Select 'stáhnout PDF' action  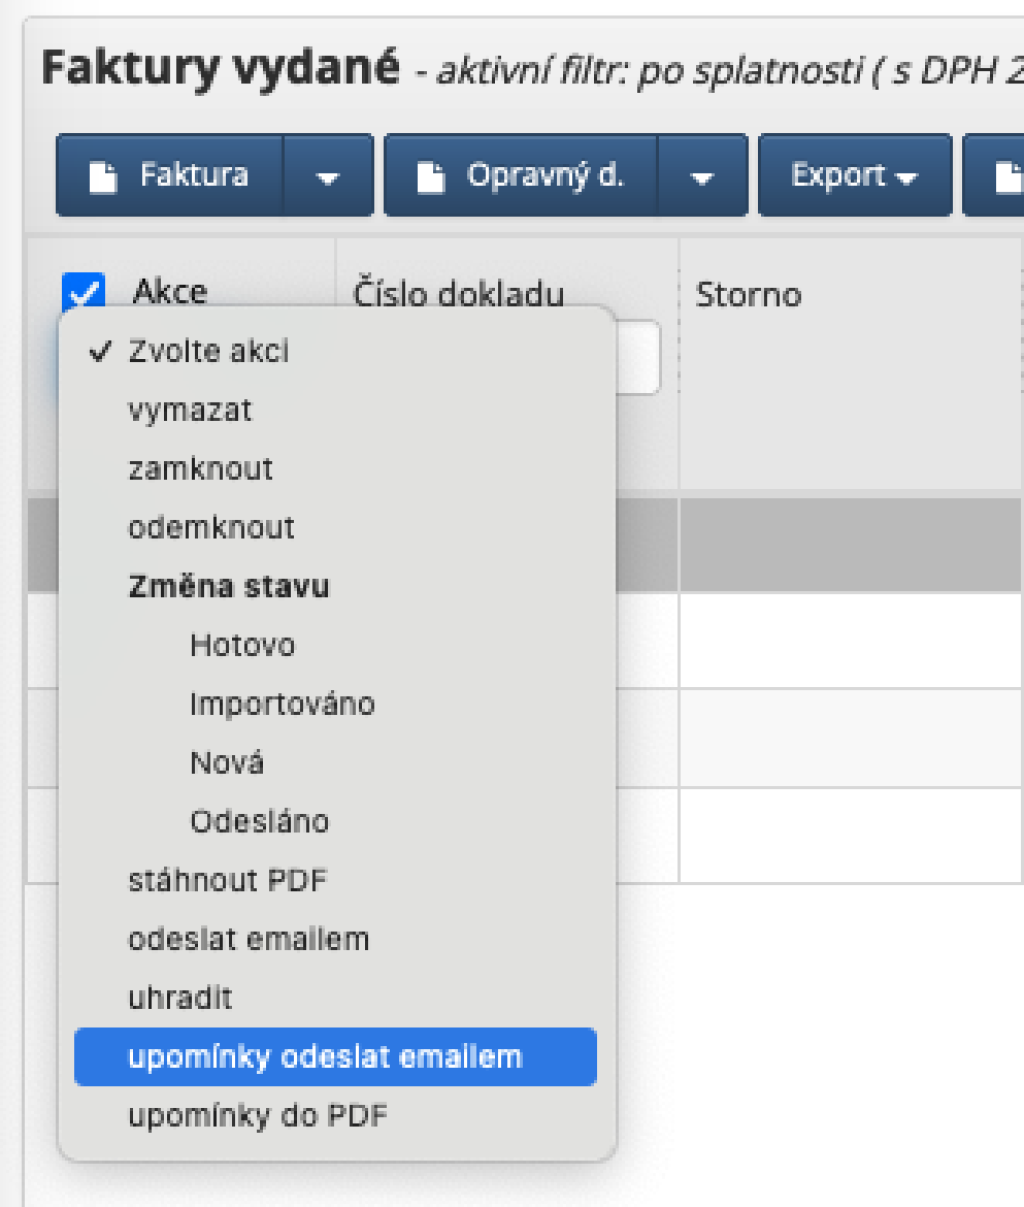(227, 881)
